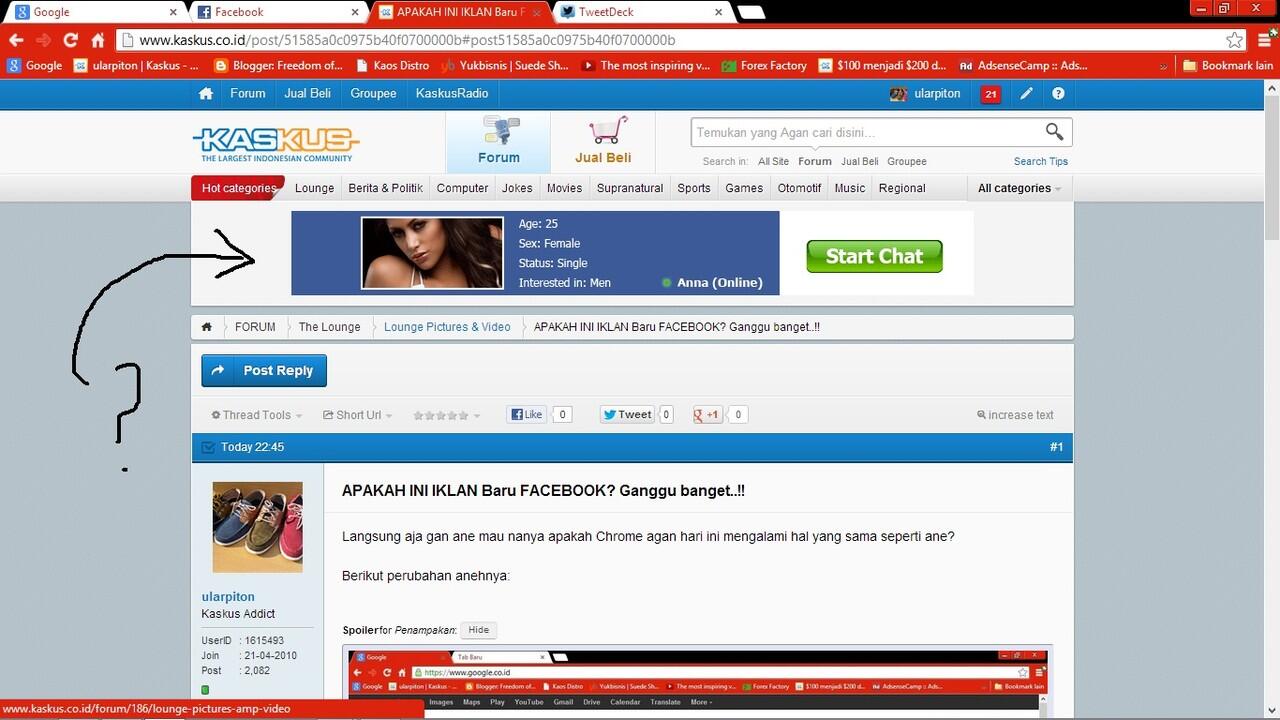This screenshot has height=720, width=1280.
Task: Open post number #1 permalink
Action: (x=1056, y=447)
